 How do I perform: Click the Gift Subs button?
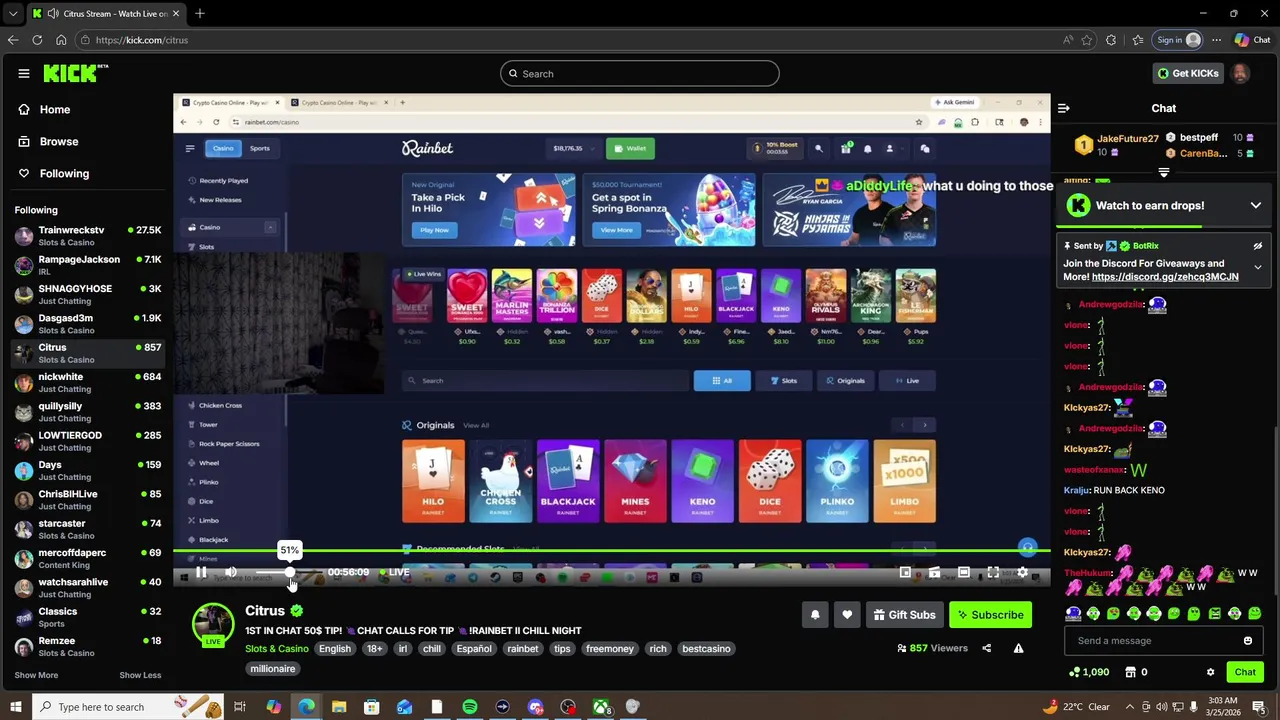pyautogui.click(x=904, y=615)
